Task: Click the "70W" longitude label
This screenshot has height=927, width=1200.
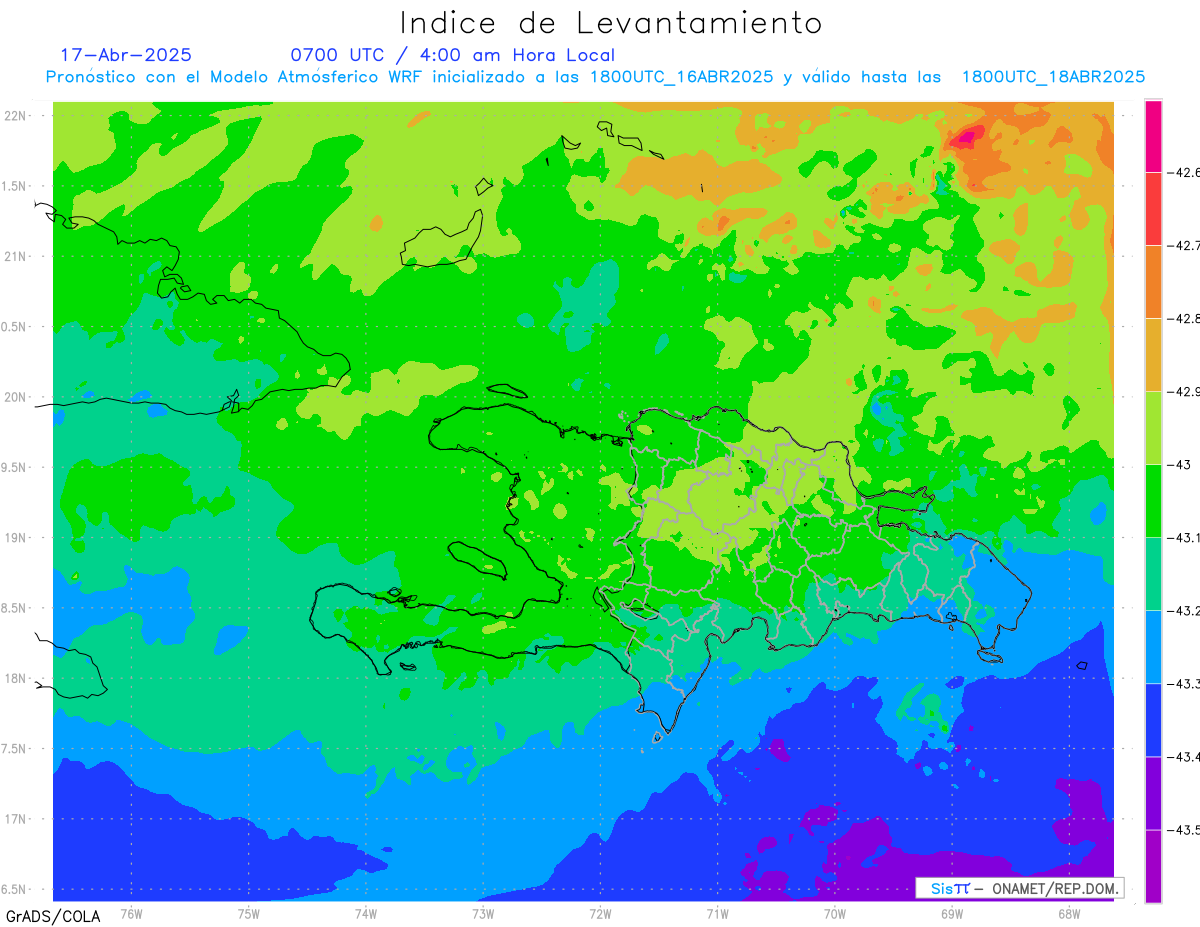Action: (835, 913)
